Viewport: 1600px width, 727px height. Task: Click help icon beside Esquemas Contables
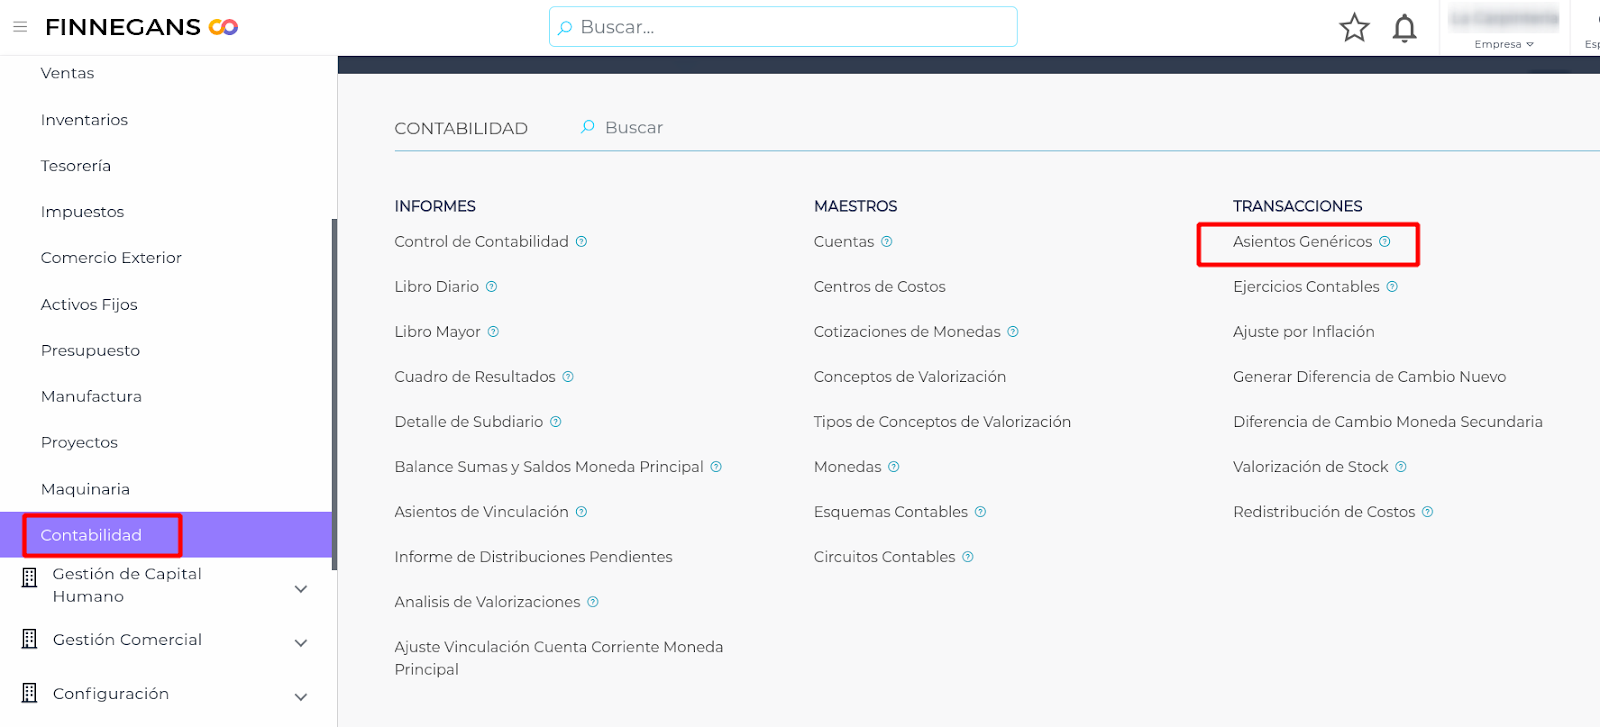tap(981, 512)
